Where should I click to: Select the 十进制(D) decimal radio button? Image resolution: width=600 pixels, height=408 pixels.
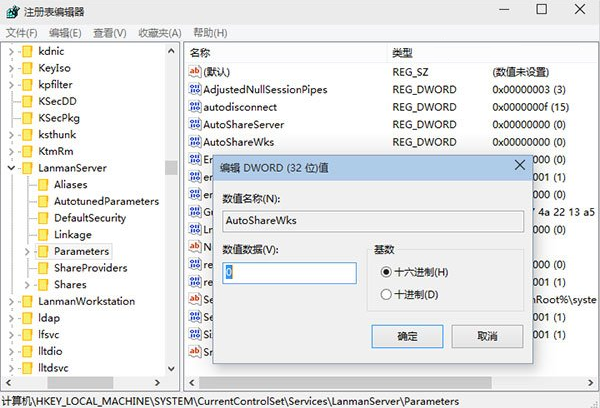tap(386, 294)
